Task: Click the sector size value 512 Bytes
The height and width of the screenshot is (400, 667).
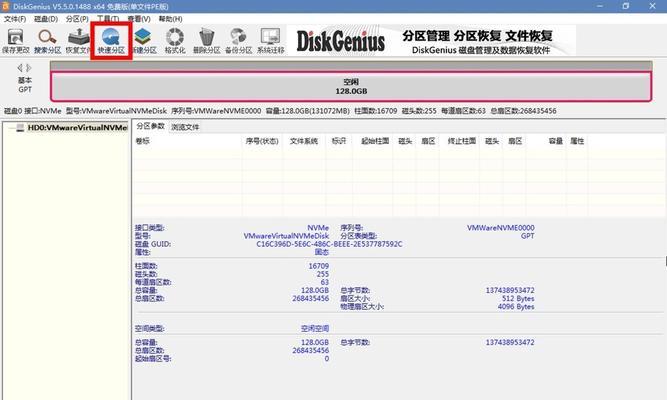Action: point(518,298)
